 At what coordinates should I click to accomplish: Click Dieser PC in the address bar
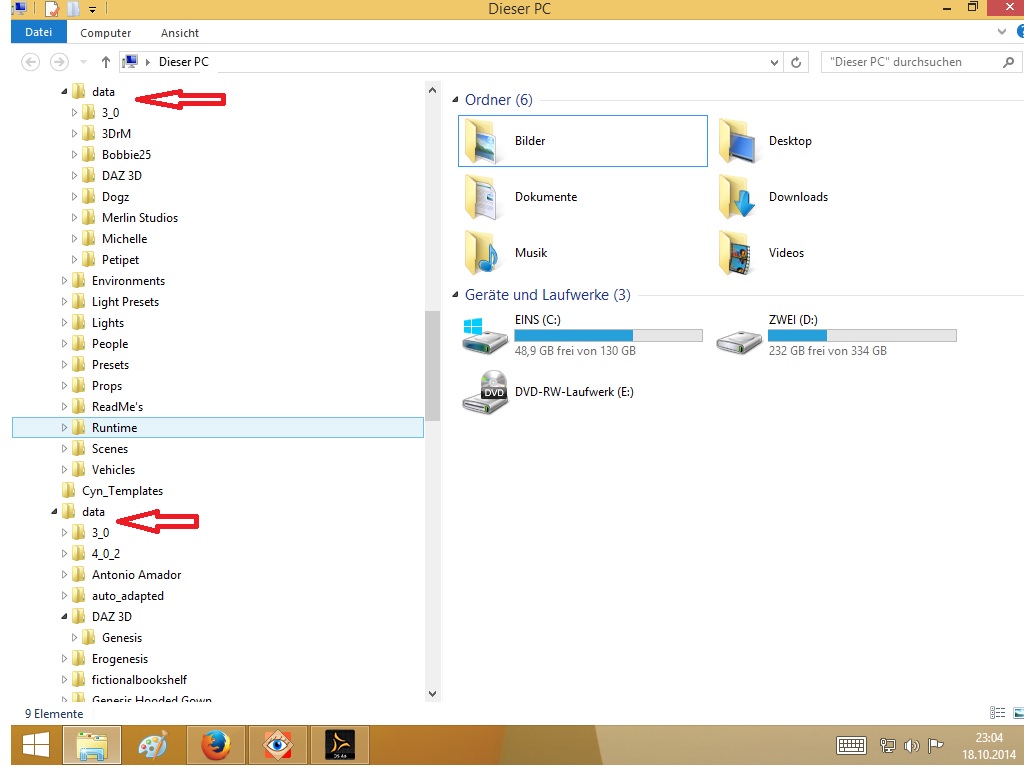(x=184, y=62)
